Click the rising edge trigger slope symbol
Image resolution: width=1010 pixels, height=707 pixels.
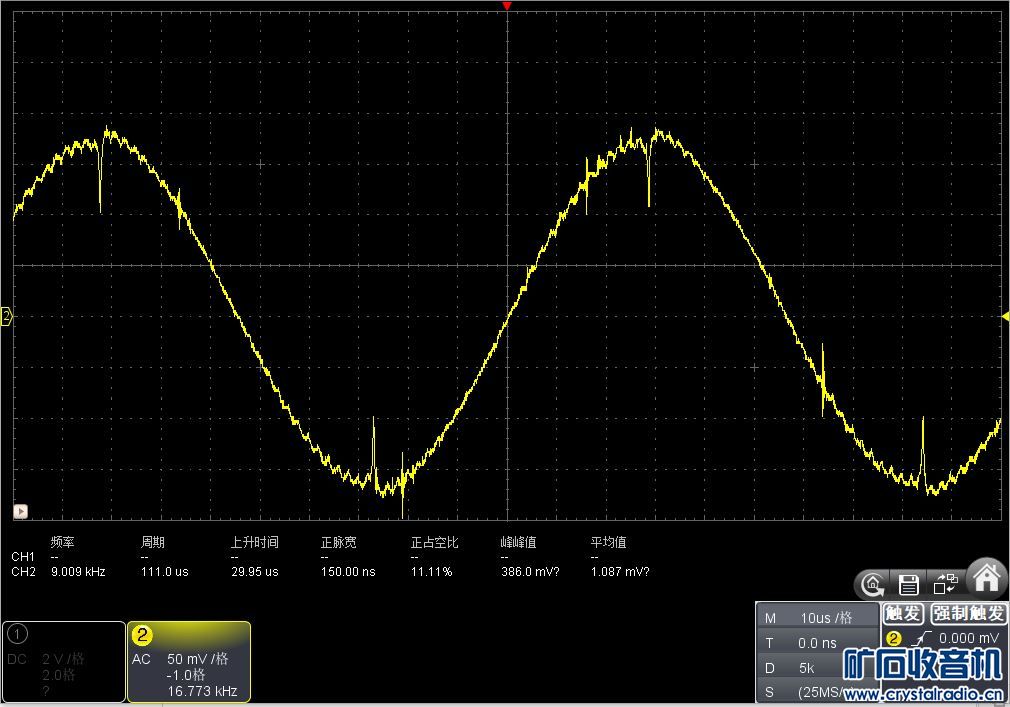point(922,638)
